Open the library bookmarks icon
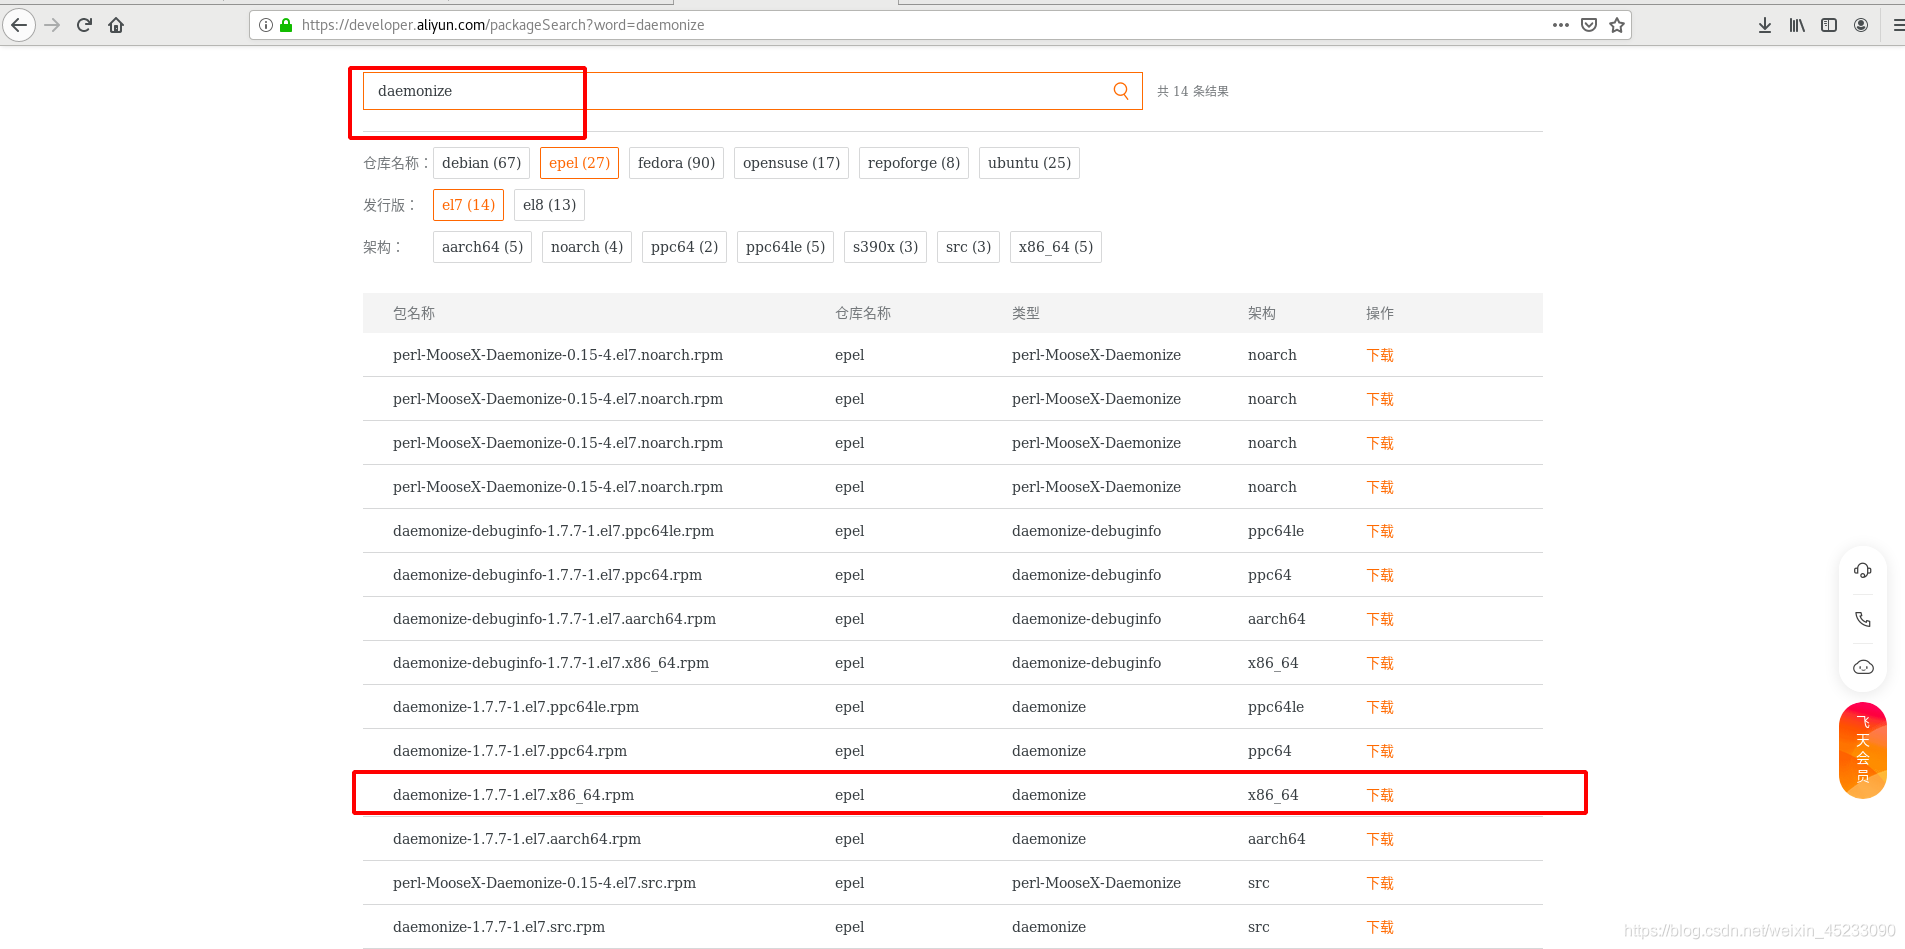The height and width of the screenshot is (949, 1905). tap(1797, 25)
